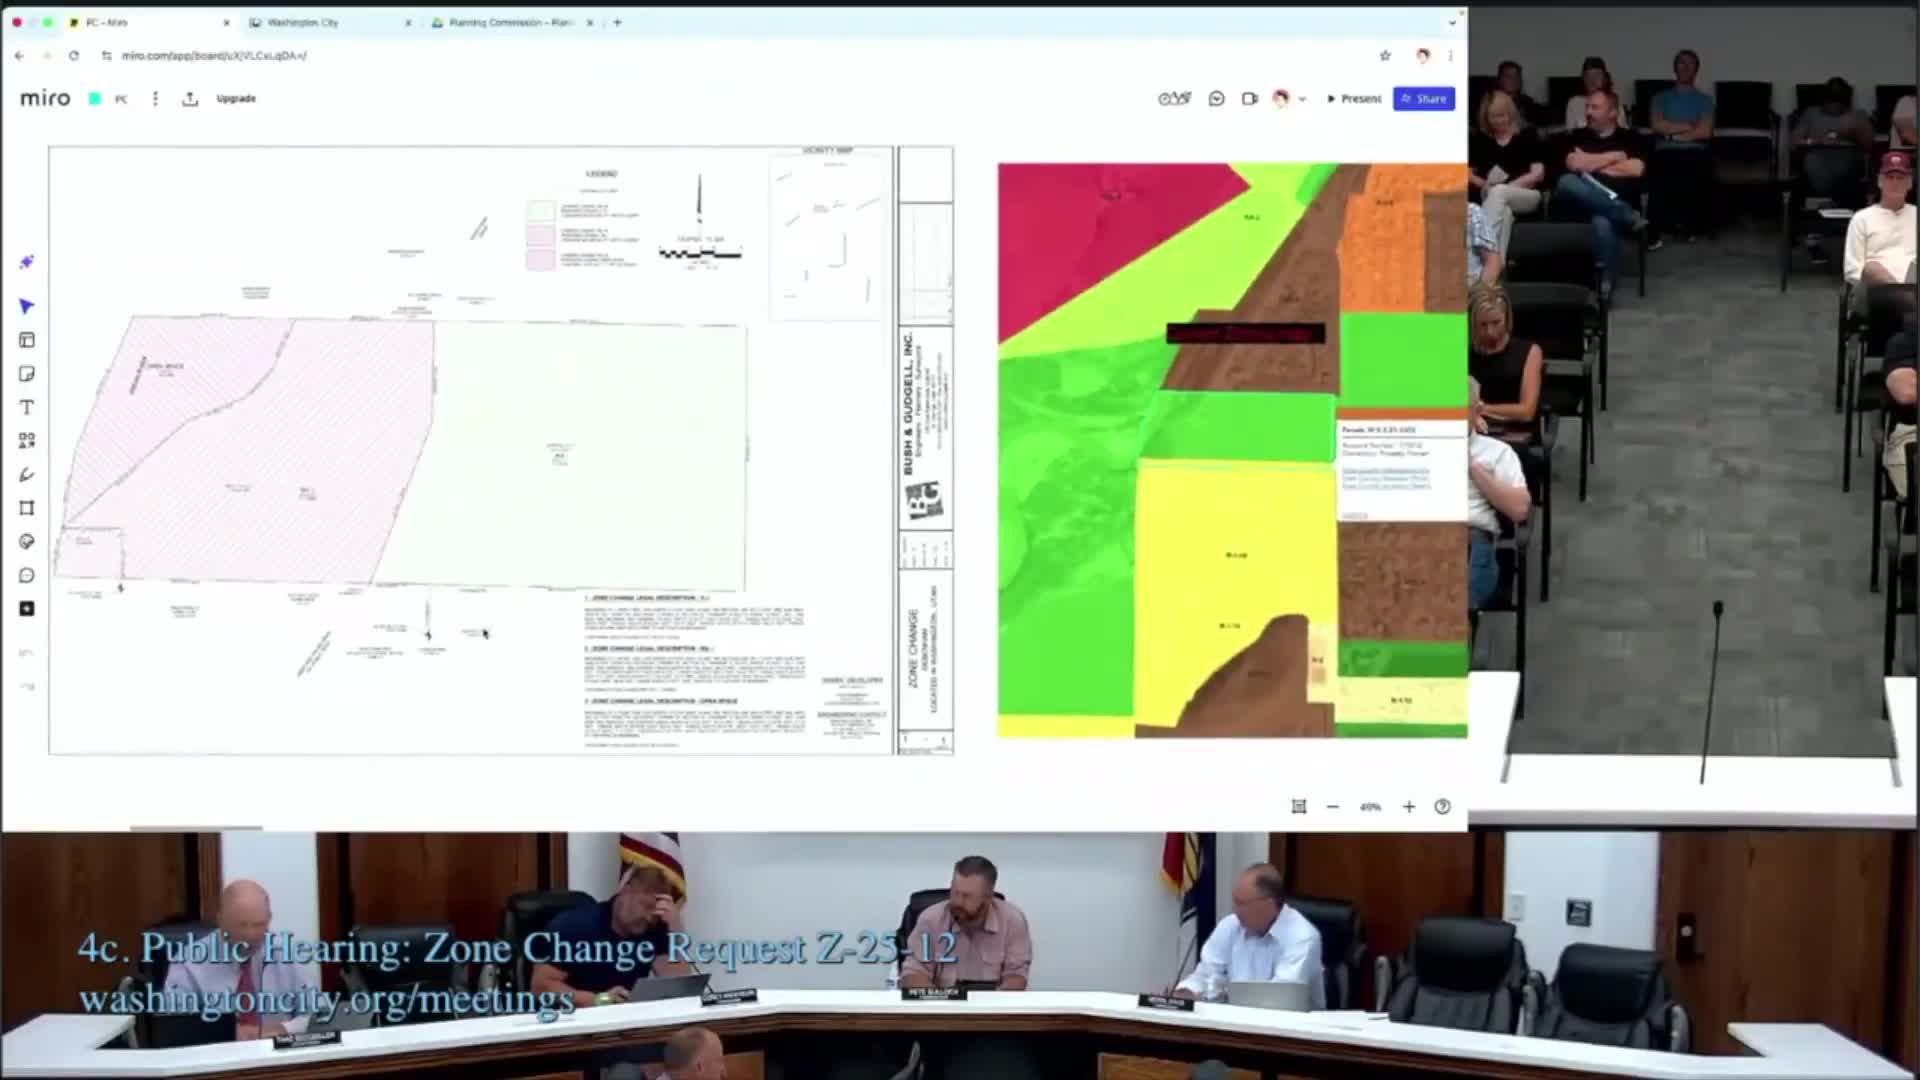Viewport: 1920px width, 1080px height.
Task: Click the blue Share button
Action: (1423, 99)
